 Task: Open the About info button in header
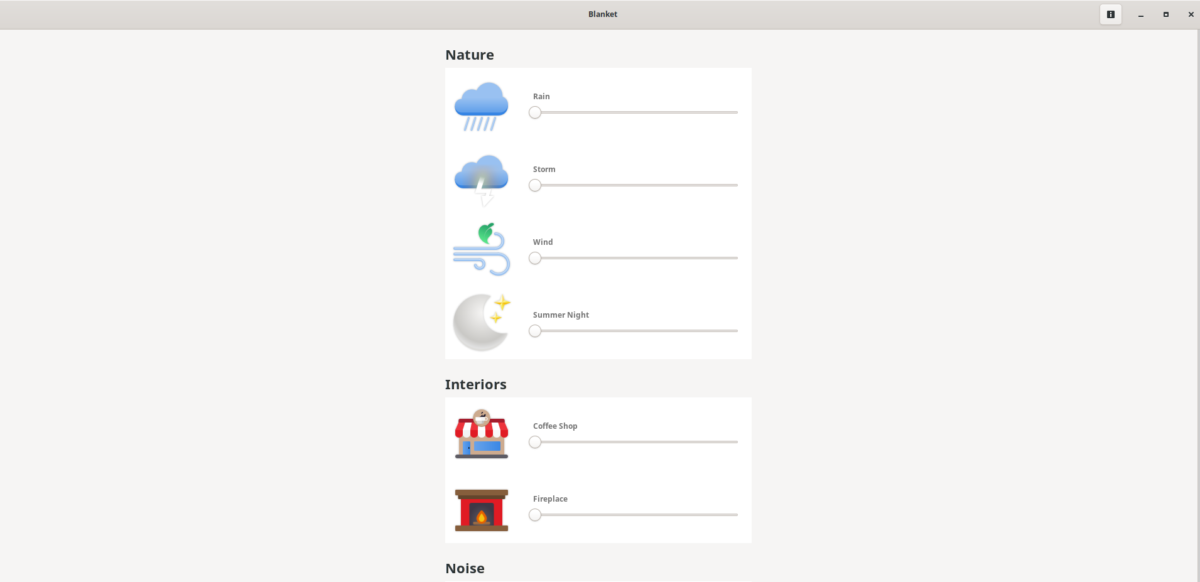(x=1110, y=14)
